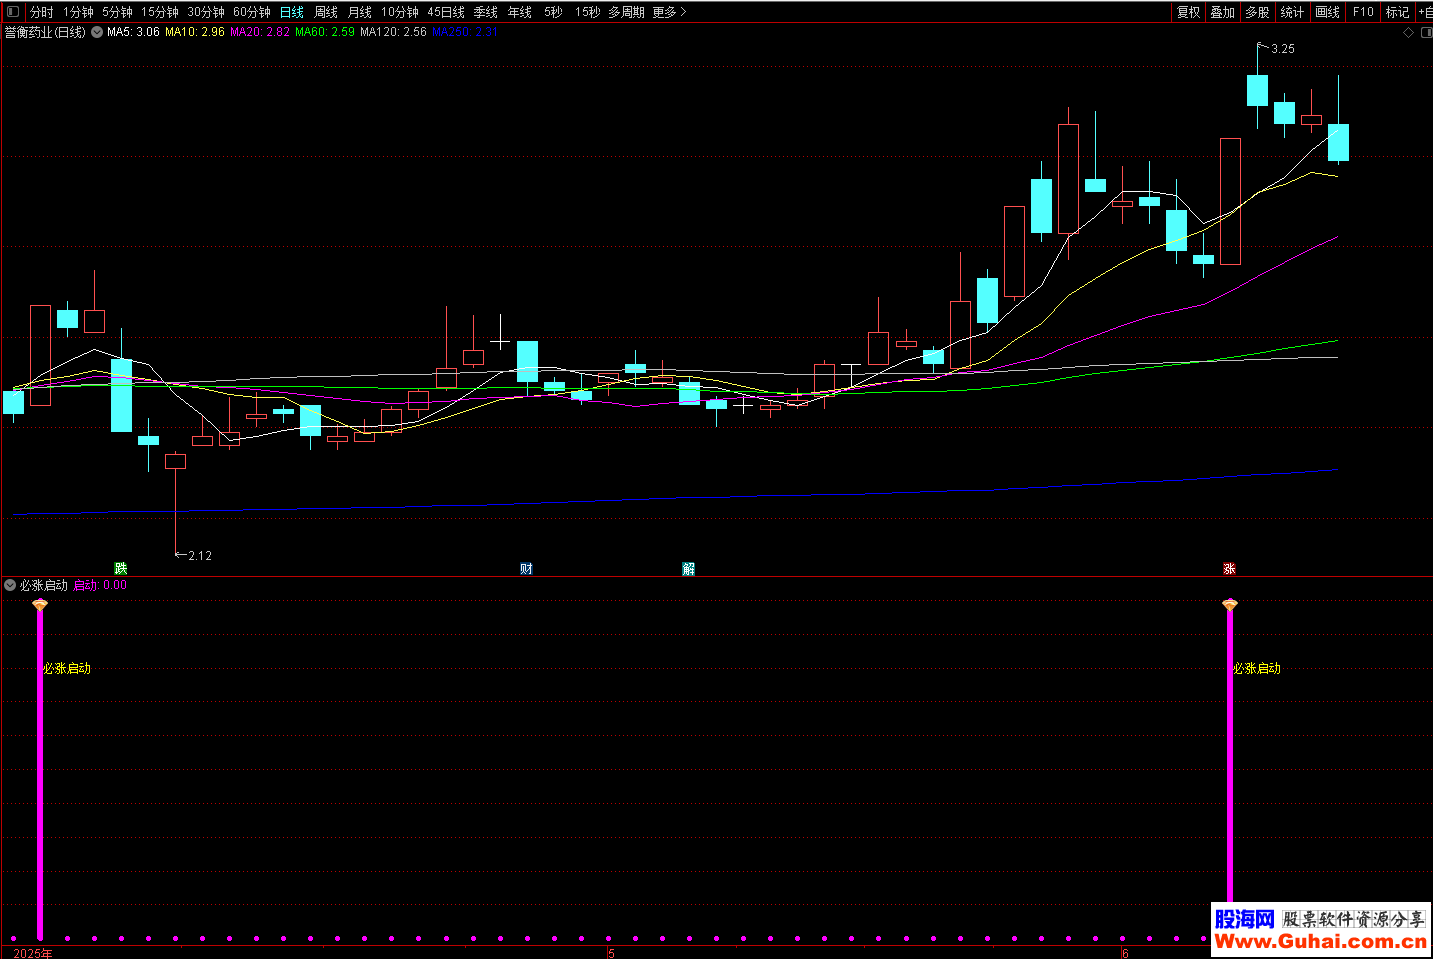This screenshot has height=959, width=1433.
Task: Click the left 必涨启动 signal diamond marker
Action: coord(40,605)
